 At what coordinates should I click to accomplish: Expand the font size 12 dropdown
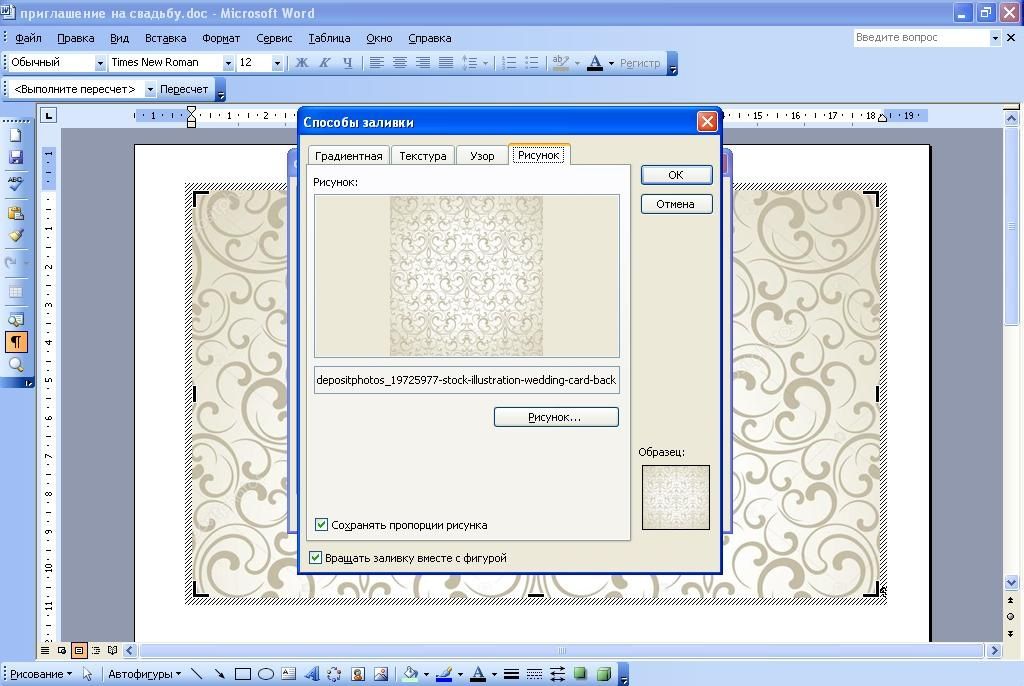pyautogui.click(x=277, y=63)
